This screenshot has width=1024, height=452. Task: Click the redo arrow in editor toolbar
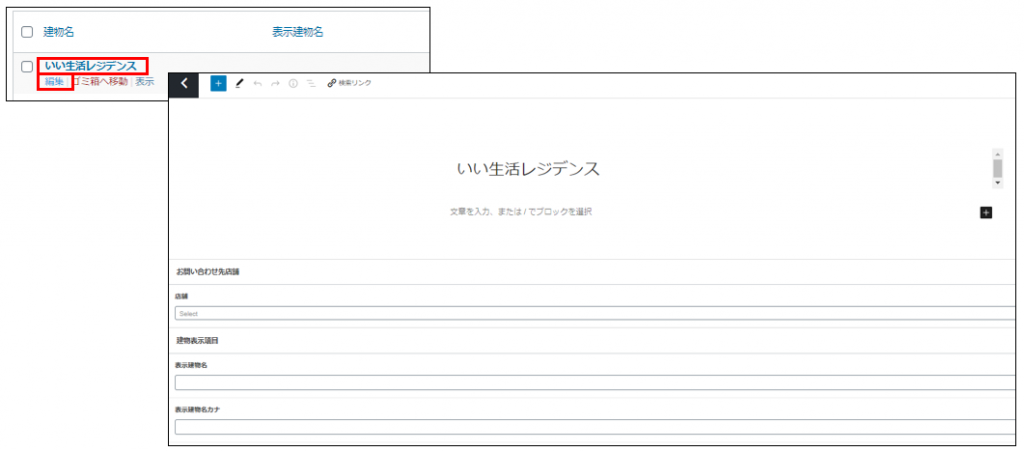click(275, 84)
